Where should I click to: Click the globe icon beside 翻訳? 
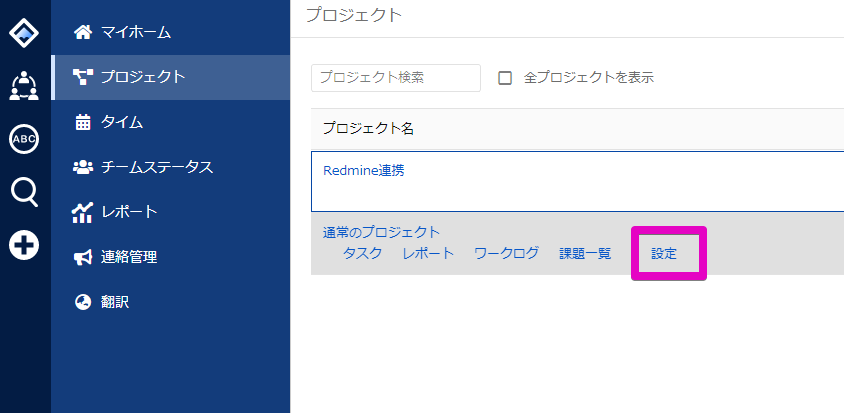(x=83, y=302)
